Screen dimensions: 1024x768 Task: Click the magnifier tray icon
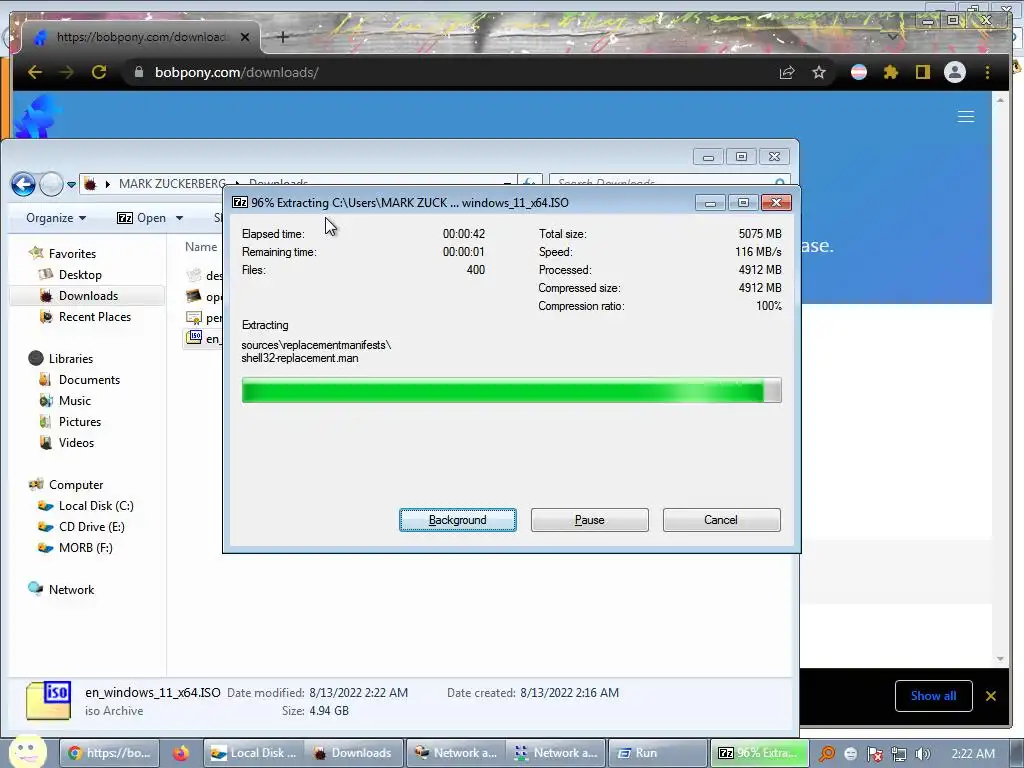(x=827, y=754)
